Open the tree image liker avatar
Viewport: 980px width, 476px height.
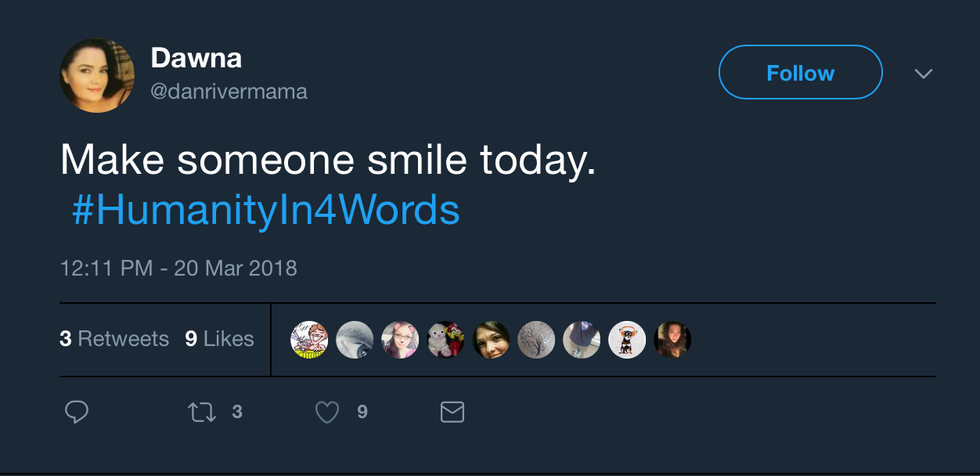[x=536, y=340]
